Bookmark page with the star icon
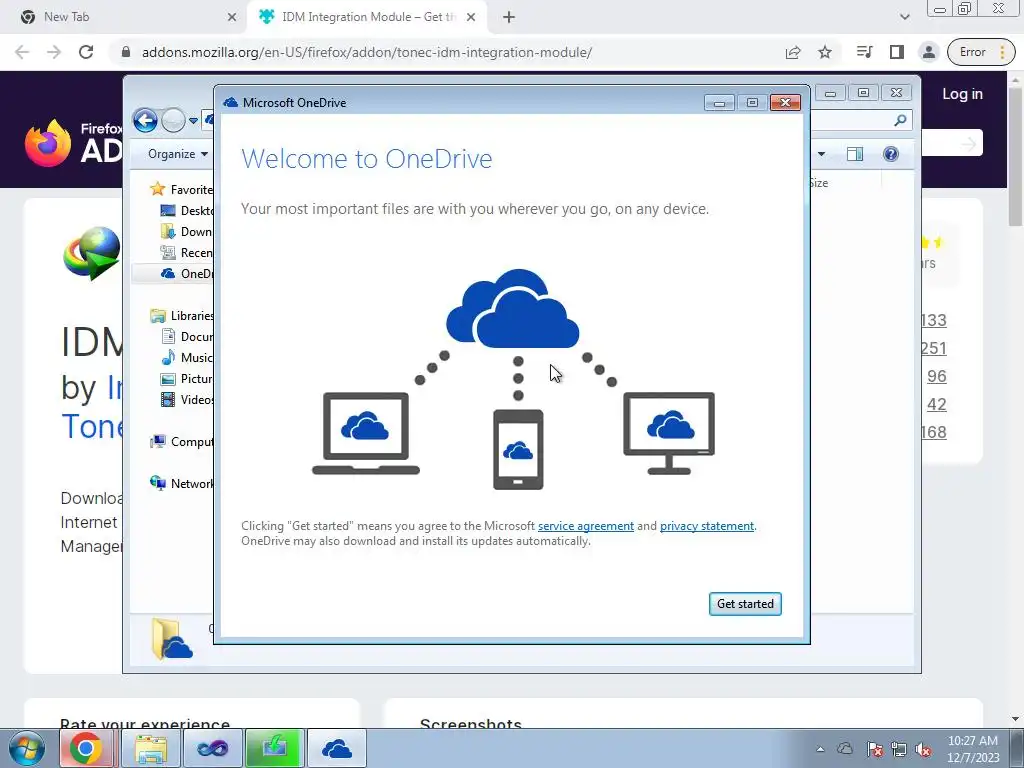Screen dimensions: 1024x768 (825, 52)
